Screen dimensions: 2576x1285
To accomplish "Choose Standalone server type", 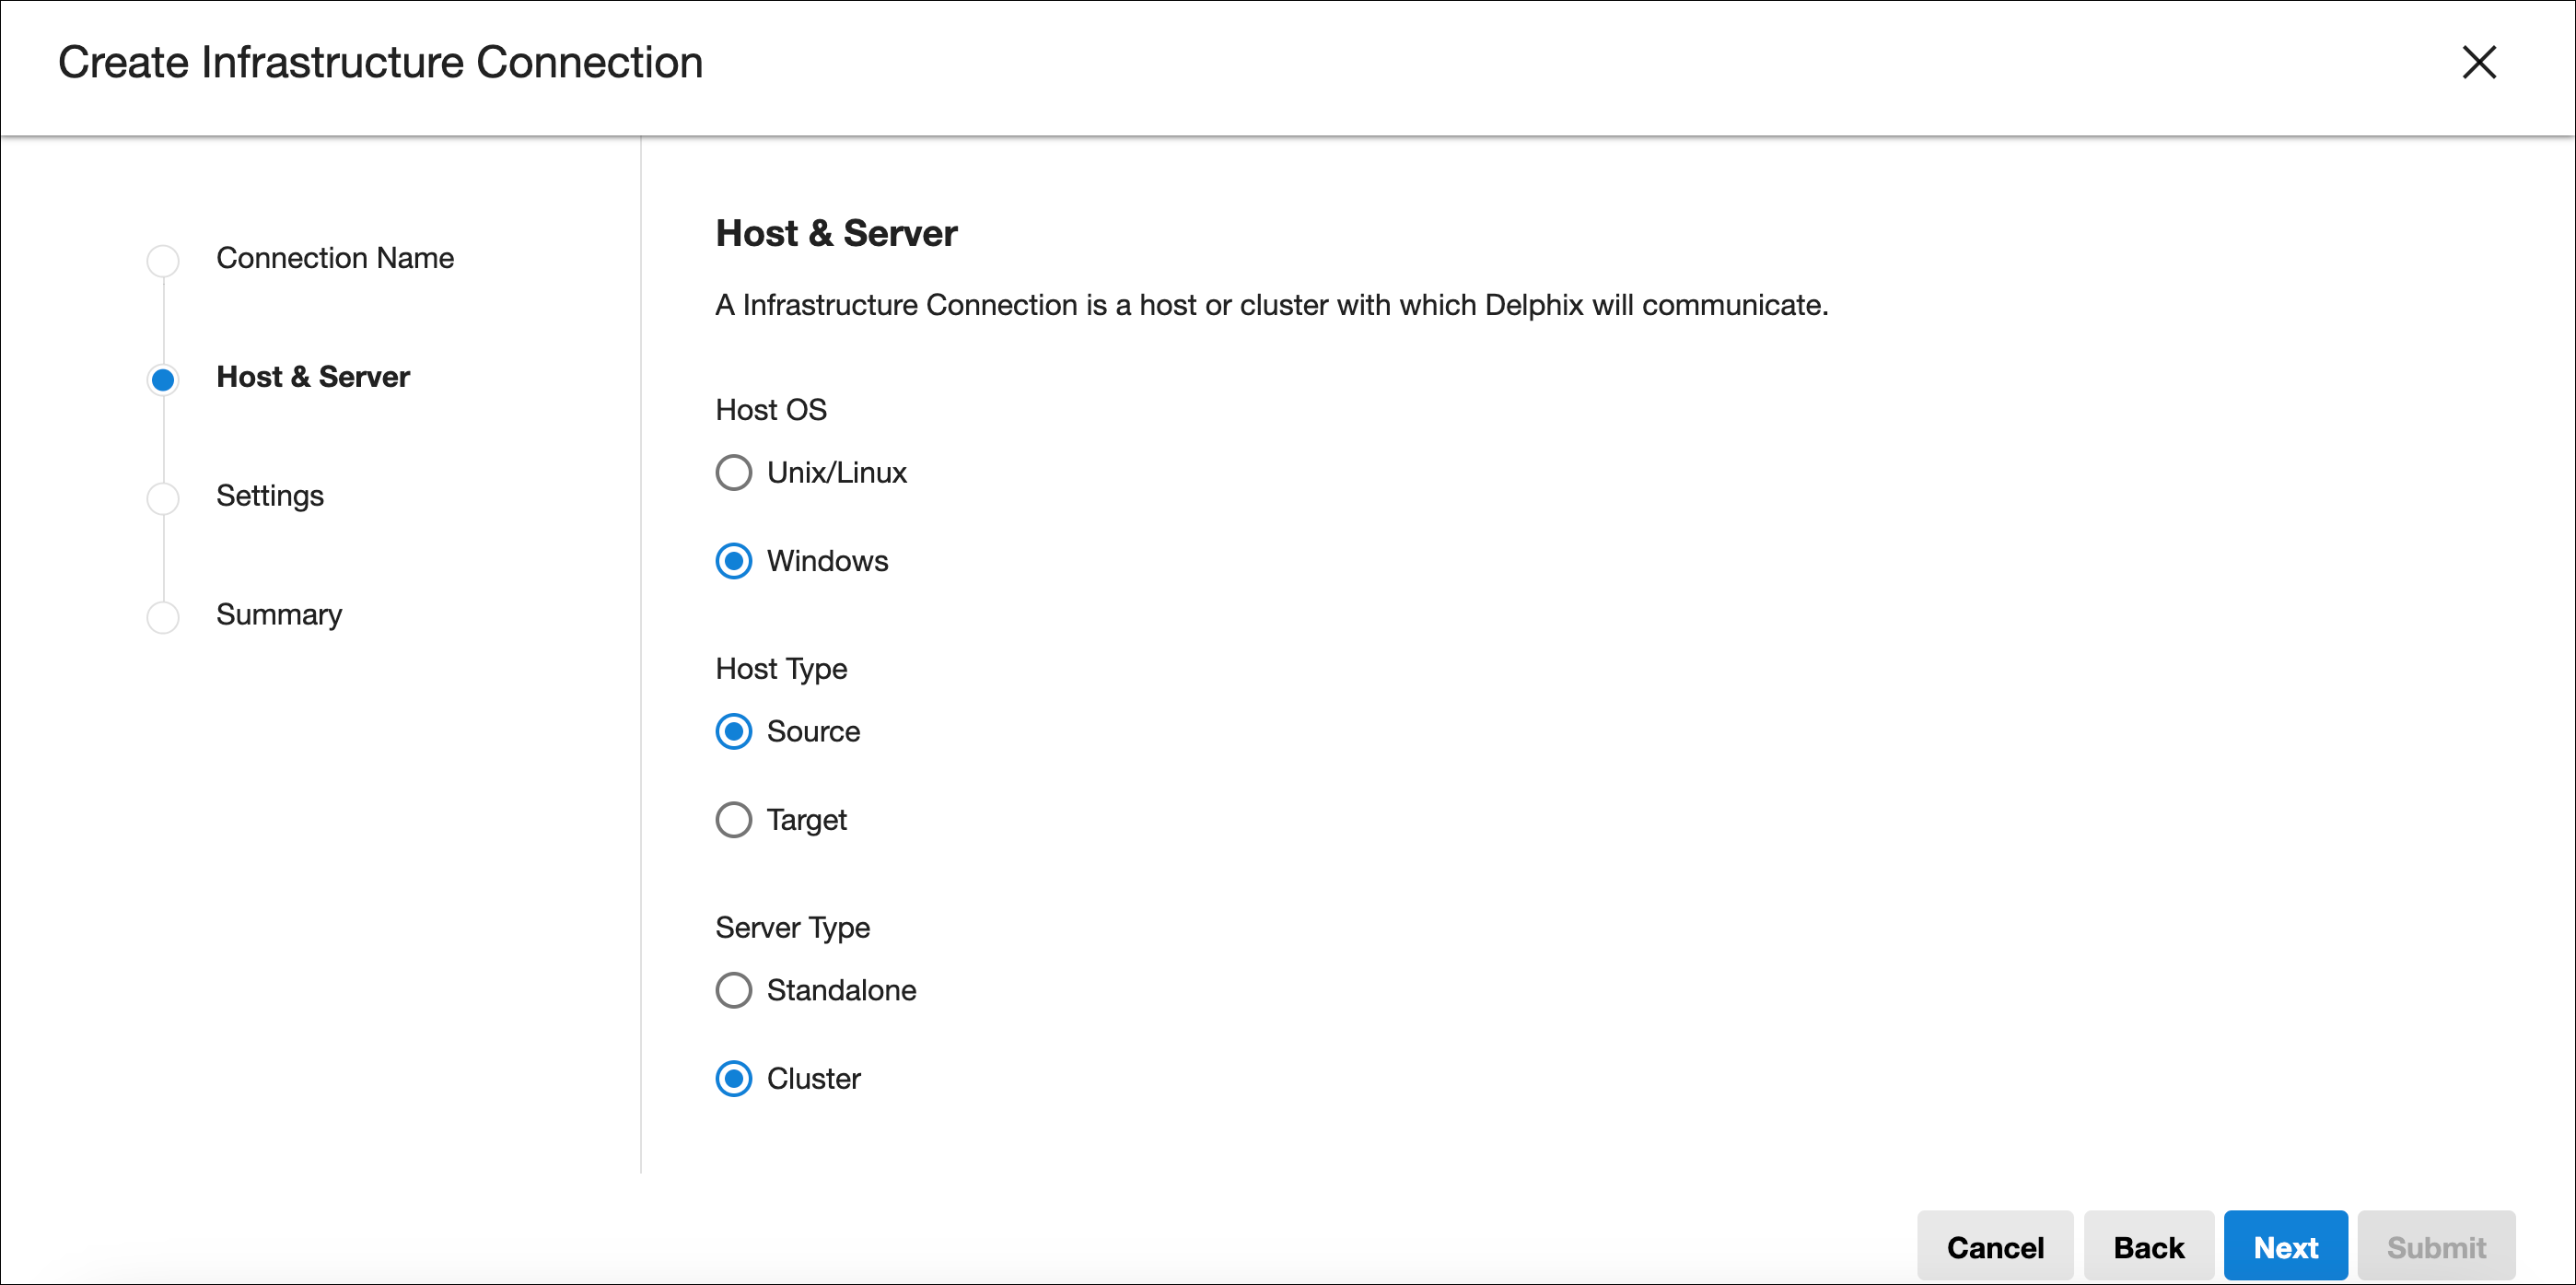I will click(x=733, y=991).
